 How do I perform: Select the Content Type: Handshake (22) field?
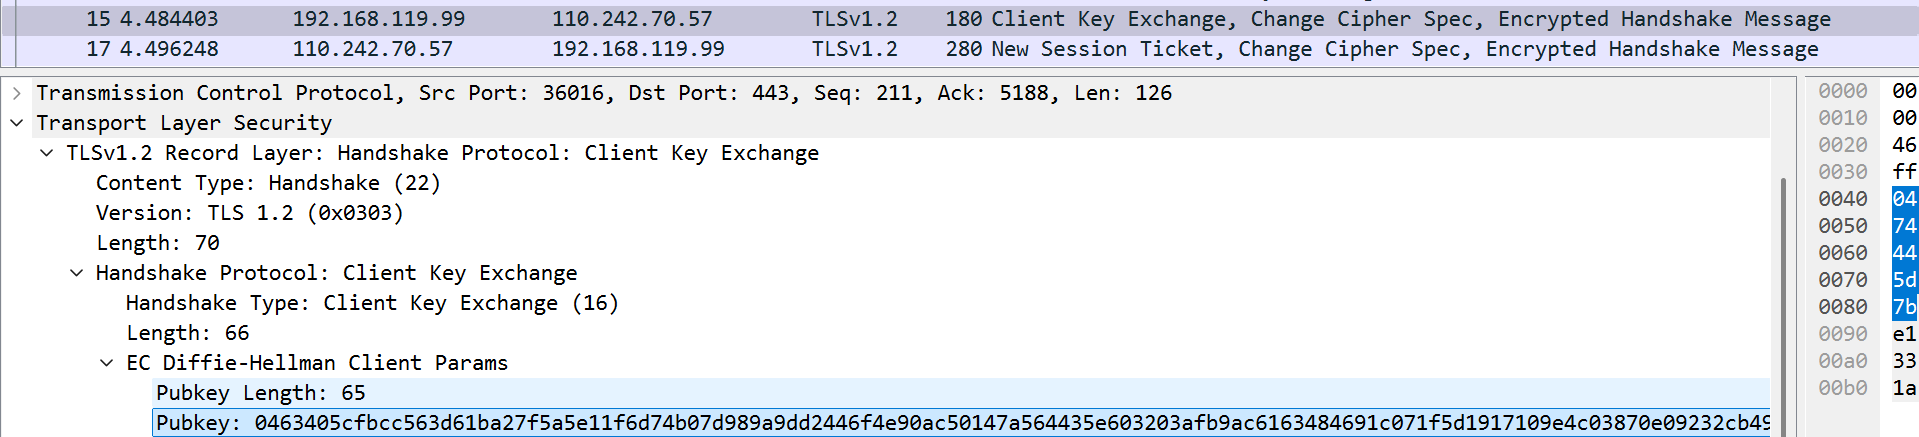(268, 183)
